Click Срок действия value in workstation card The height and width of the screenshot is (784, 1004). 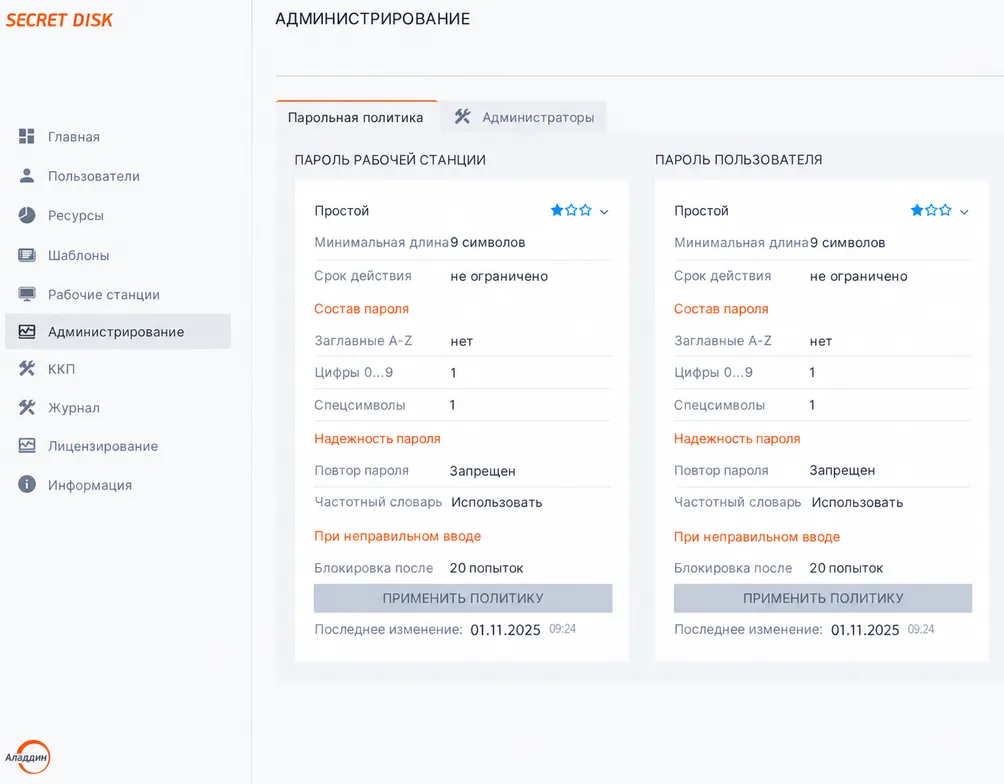click(499, 276)
